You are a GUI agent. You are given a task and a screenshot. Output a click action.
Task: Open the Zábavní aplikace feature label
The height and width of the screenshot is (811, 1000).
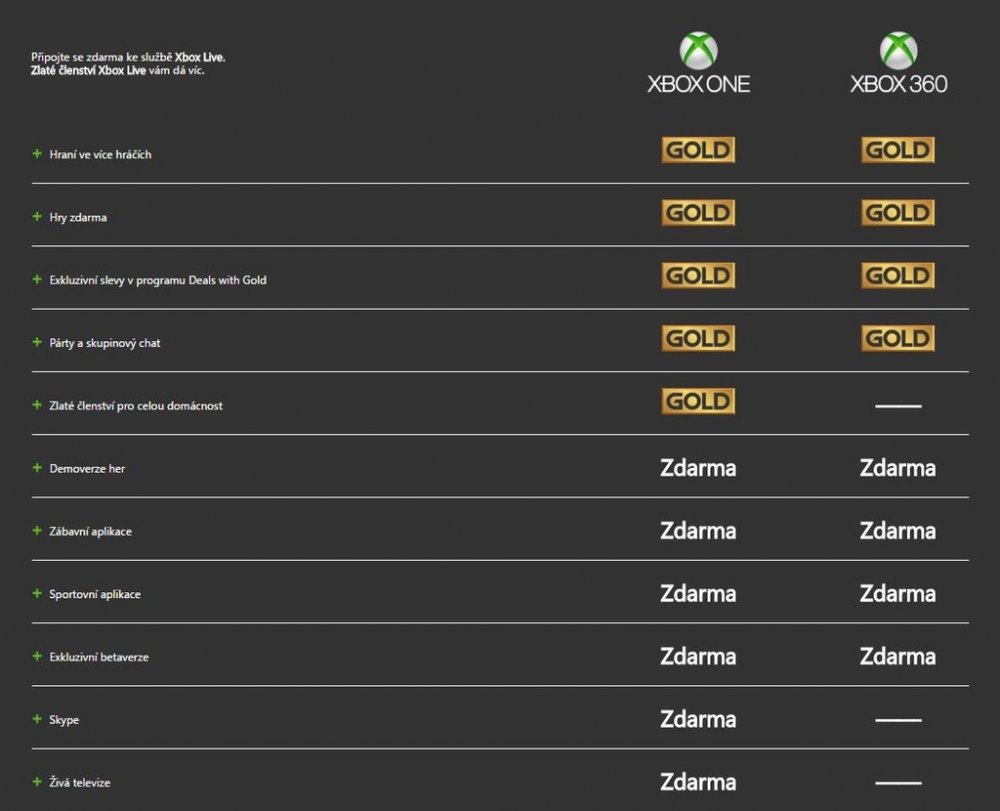tap(90, 532)
